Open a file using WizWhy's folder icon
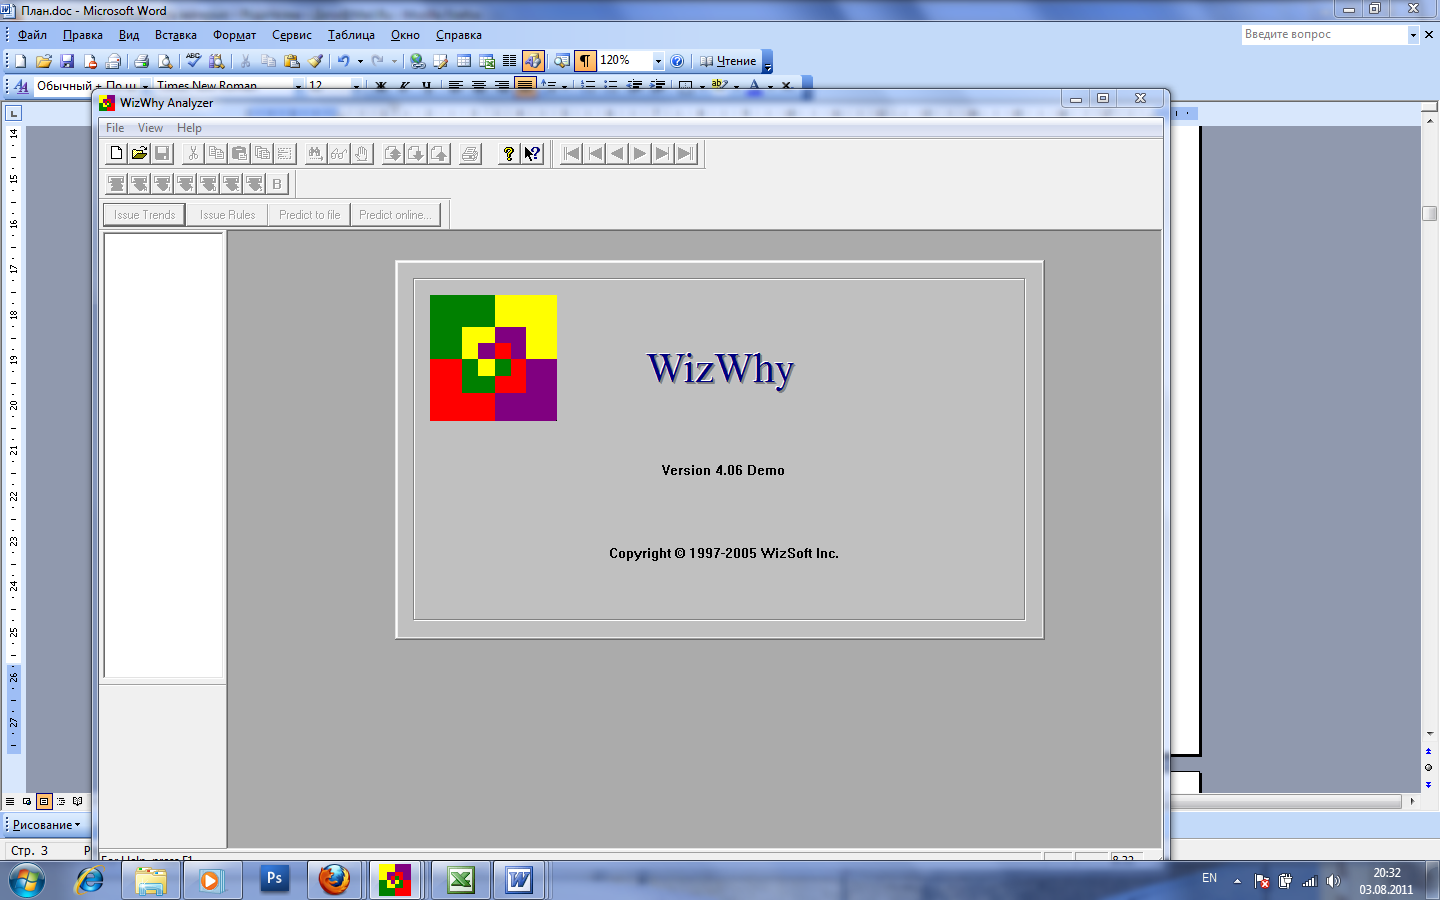1440x900 pixels. click(x=139, y=153)
